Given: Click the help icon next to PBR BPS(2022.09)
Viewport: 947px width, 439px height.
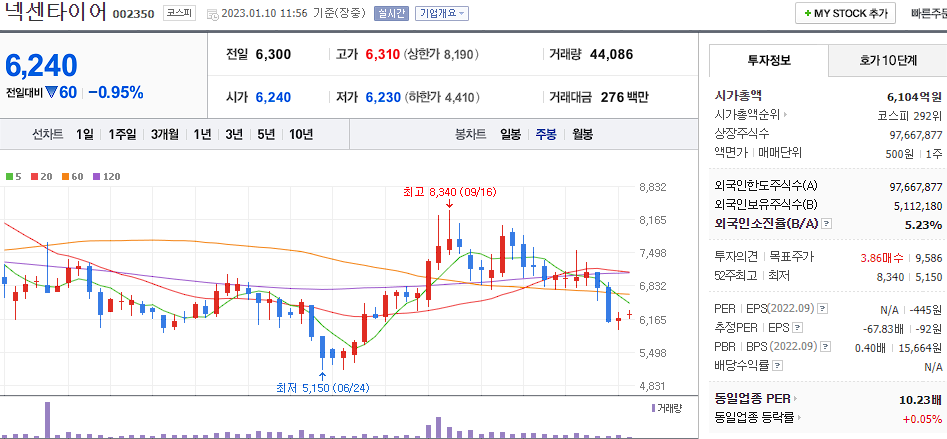Looking at the screenshot, I should pos(826,347).
